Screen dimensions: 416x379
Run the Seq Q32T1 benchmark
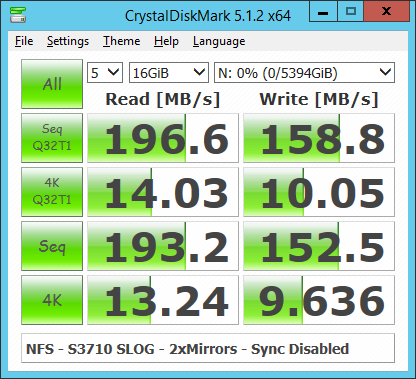pos(52,138)
